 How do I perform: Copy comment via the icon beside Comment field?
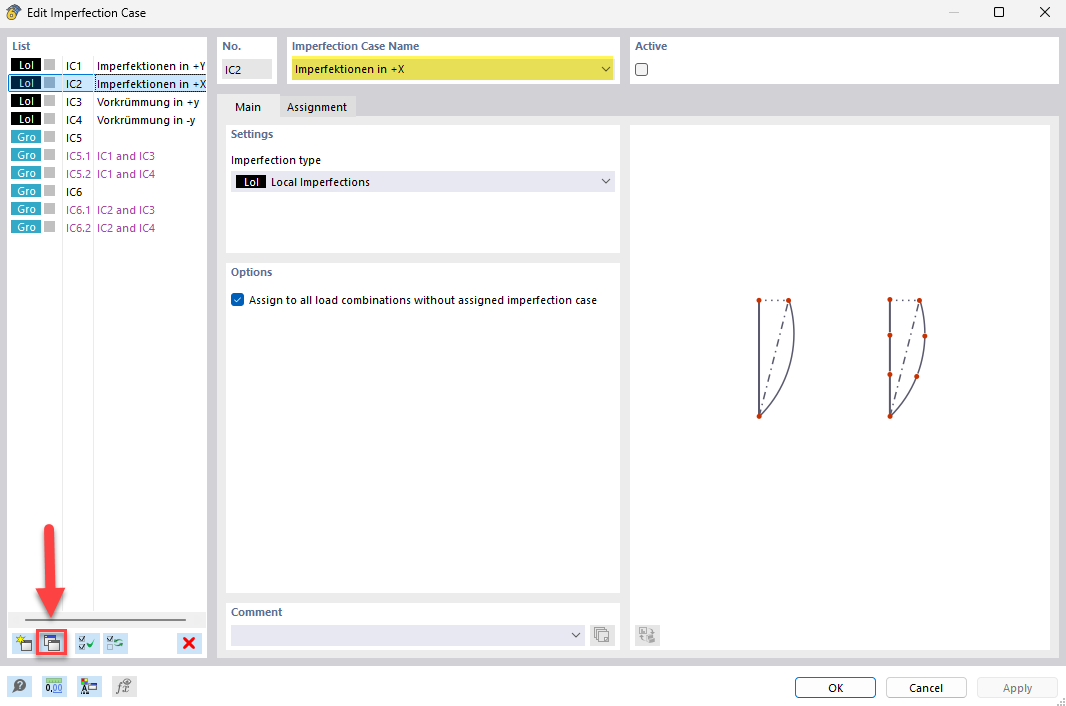coord(602,635)
